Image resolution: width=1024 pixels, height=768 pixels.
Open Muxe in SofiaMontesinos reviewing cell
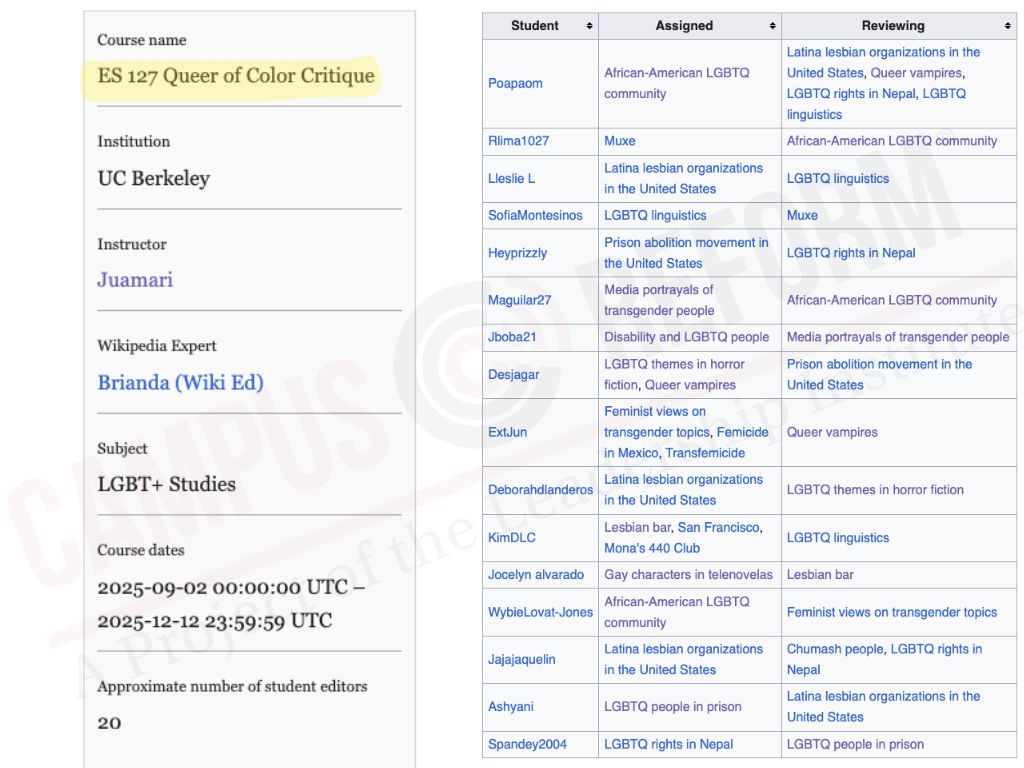(802, 216)
